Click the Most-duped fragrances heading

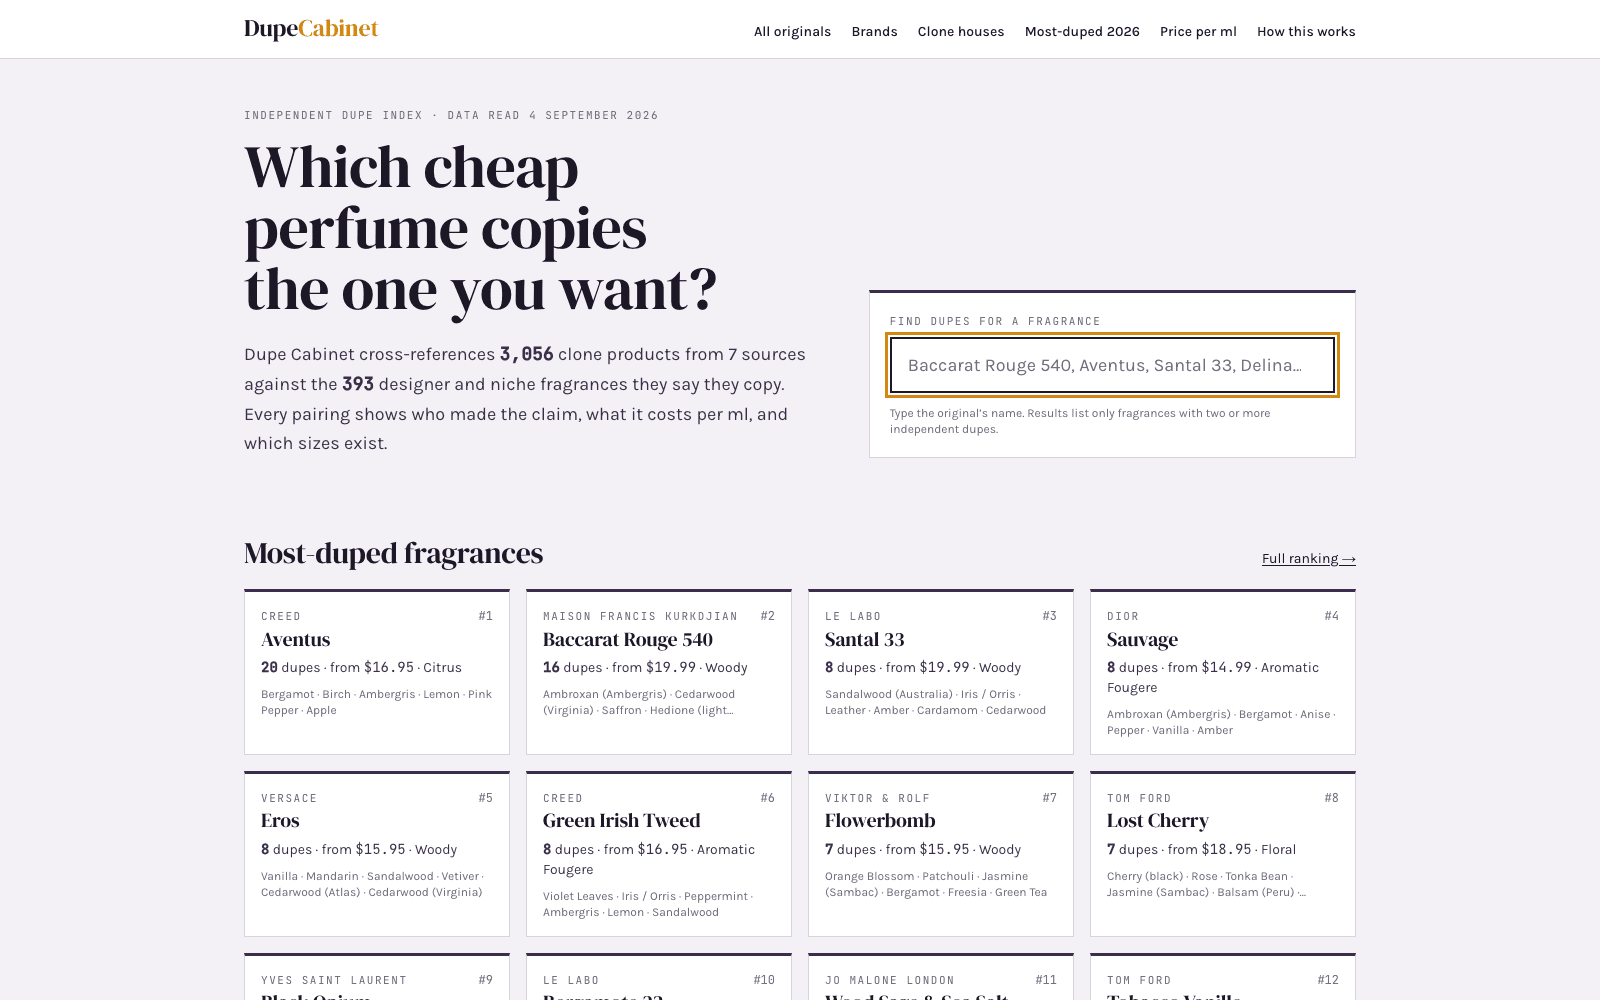coord(393,553)
